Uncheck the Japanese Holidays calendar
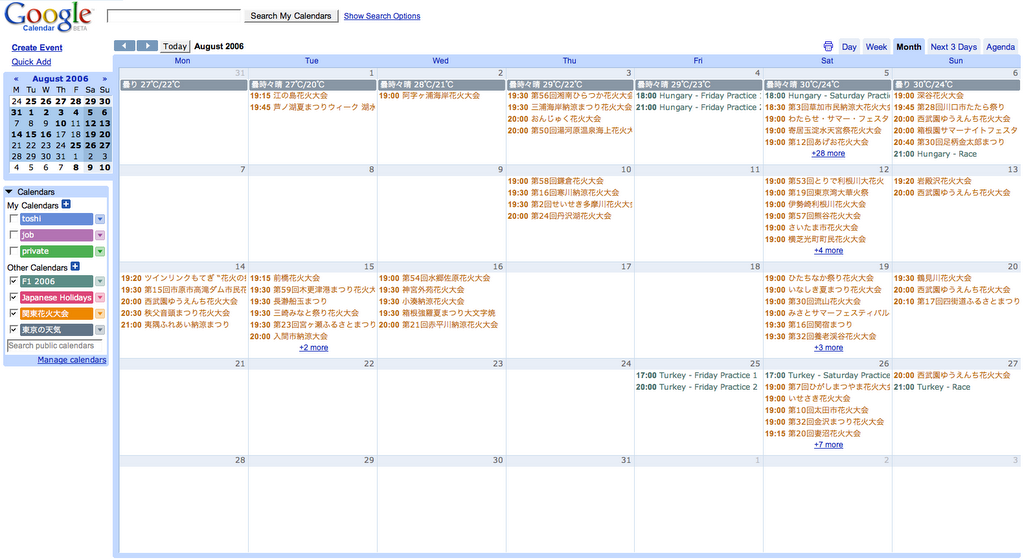Viewport: 1024px width, 560px height. coord(14,298)
